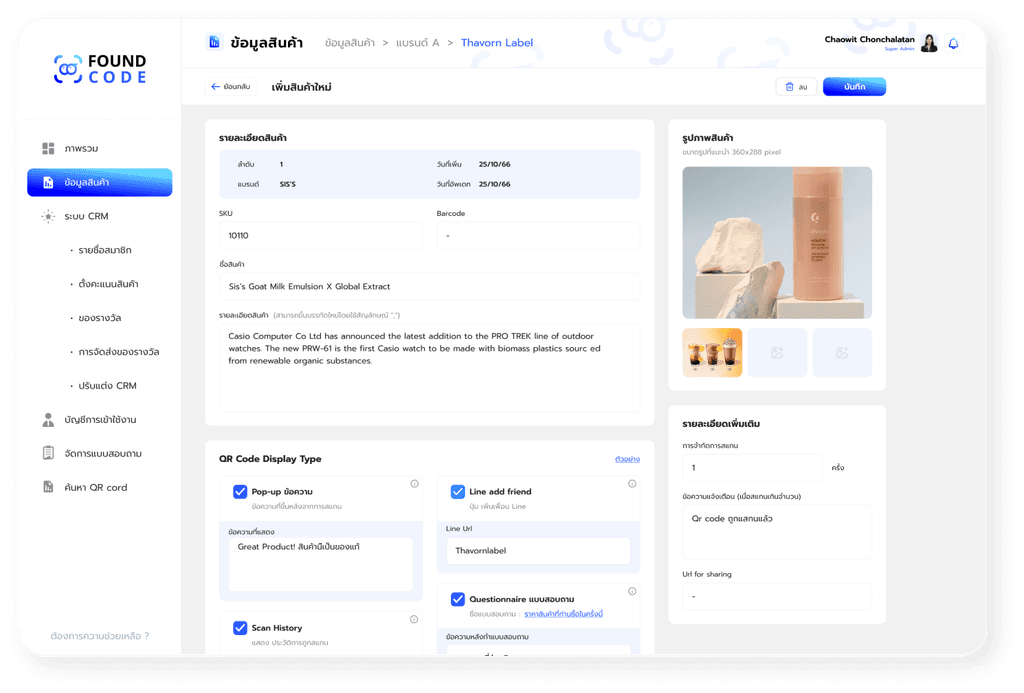The width and height of the screenshot is (1024, 693).
Task: Click the ระบบ CRM sidebar icon
Action: point(48,216)
